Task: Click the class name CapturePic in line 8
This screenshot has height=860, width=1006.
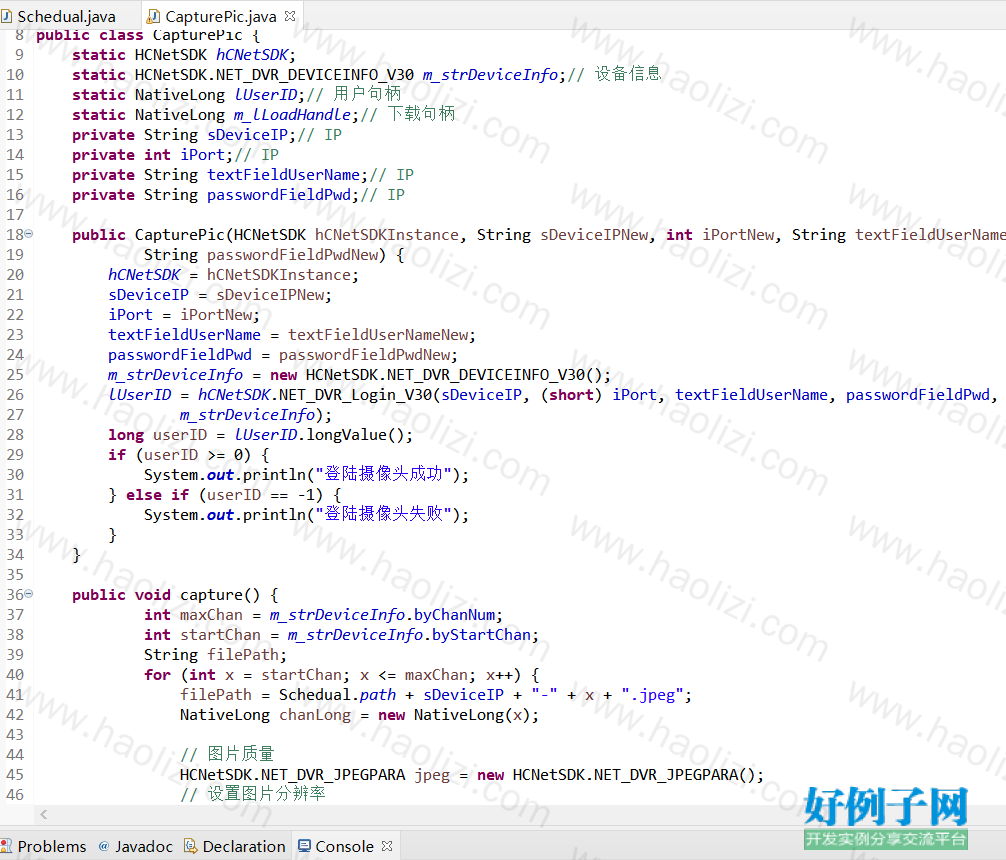Action: [198, 35]
